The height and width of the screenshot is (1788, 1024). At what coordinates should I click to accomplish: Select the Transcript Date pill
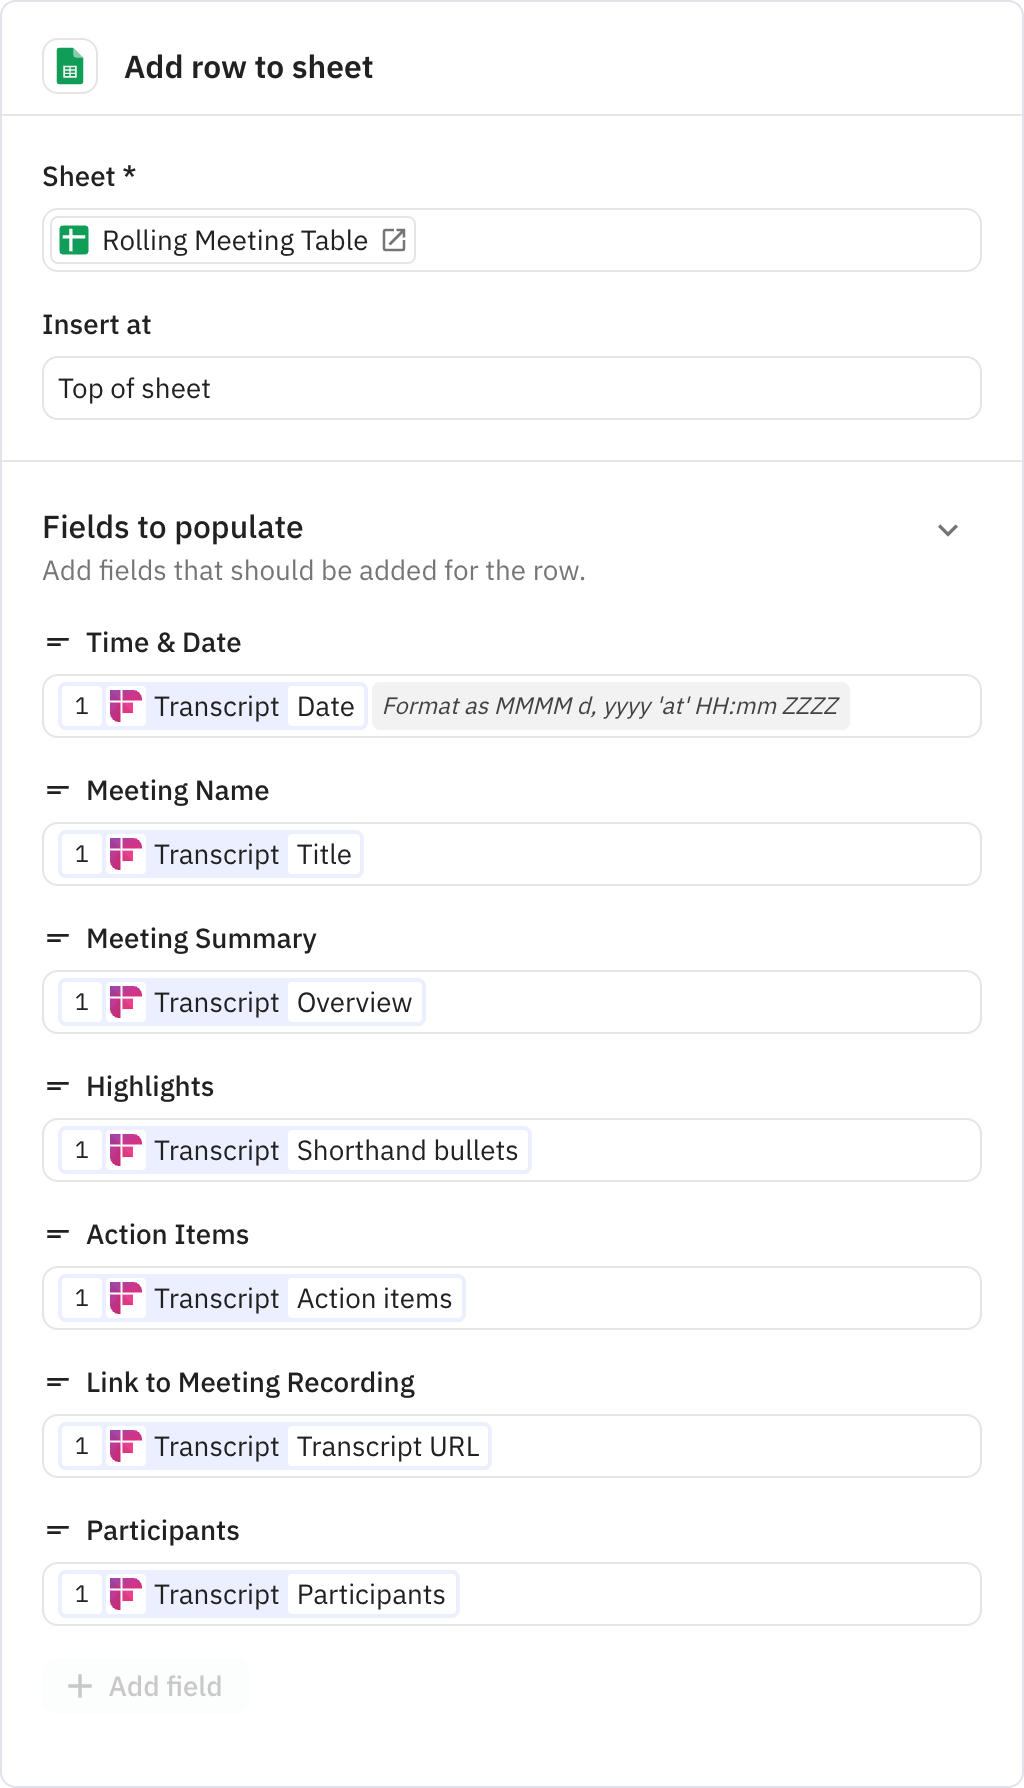pos(326,706)
